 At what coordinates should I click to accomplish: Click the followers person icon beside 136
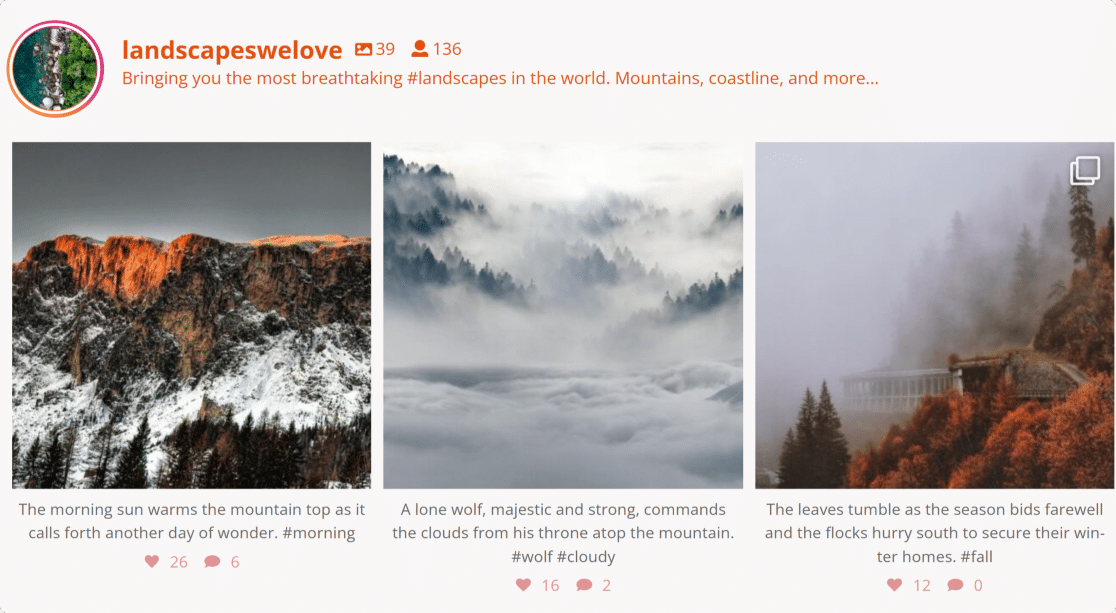click(x=420, y=48)
